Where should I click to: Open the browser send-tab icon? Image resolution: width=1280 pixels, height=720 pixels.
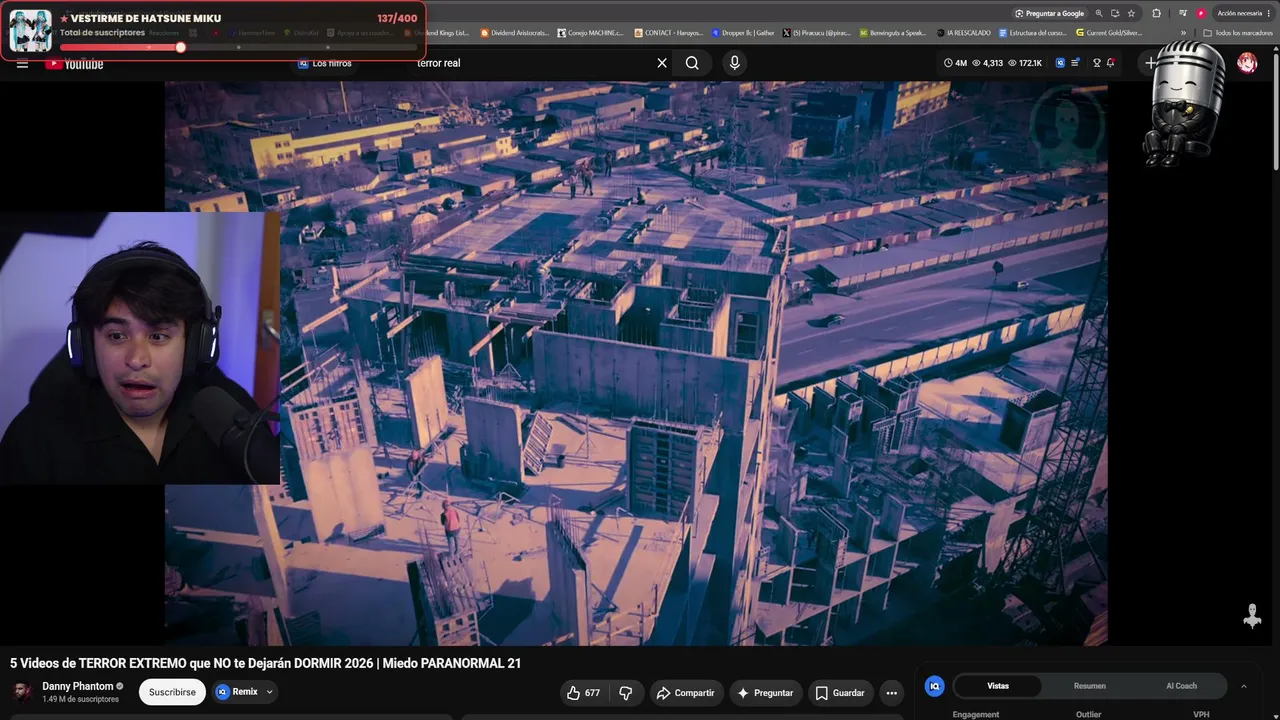[x=1115, y=13]
